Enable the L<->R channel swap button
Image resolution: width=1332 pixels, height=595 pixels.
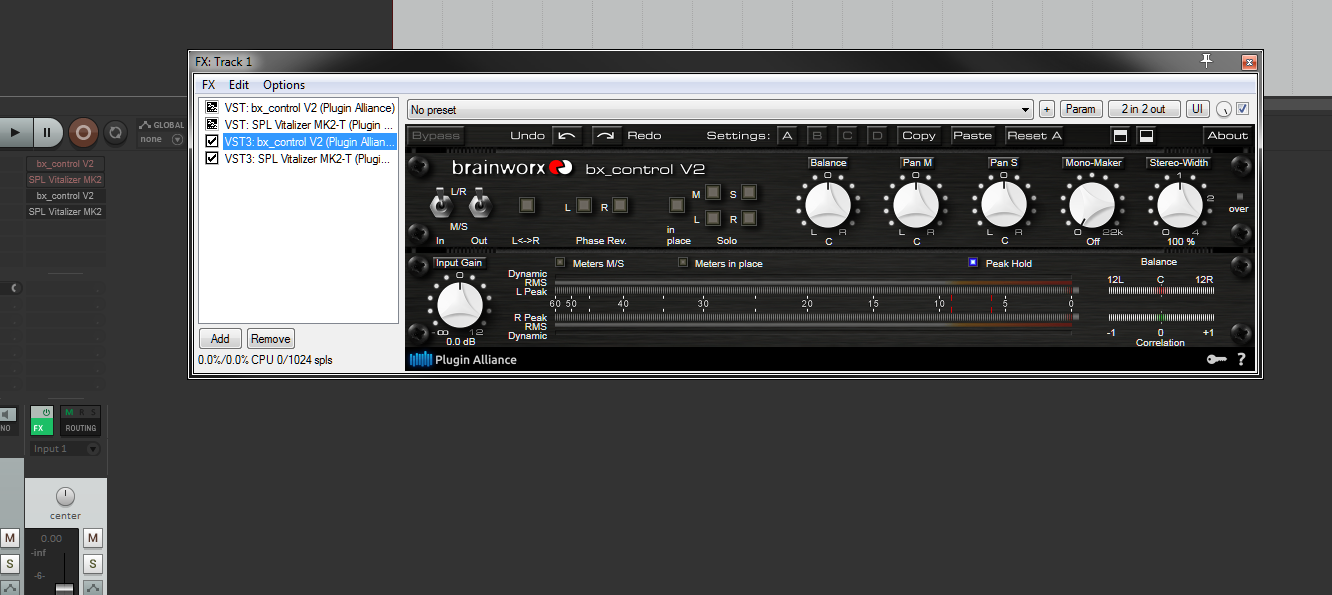point(527,205)
